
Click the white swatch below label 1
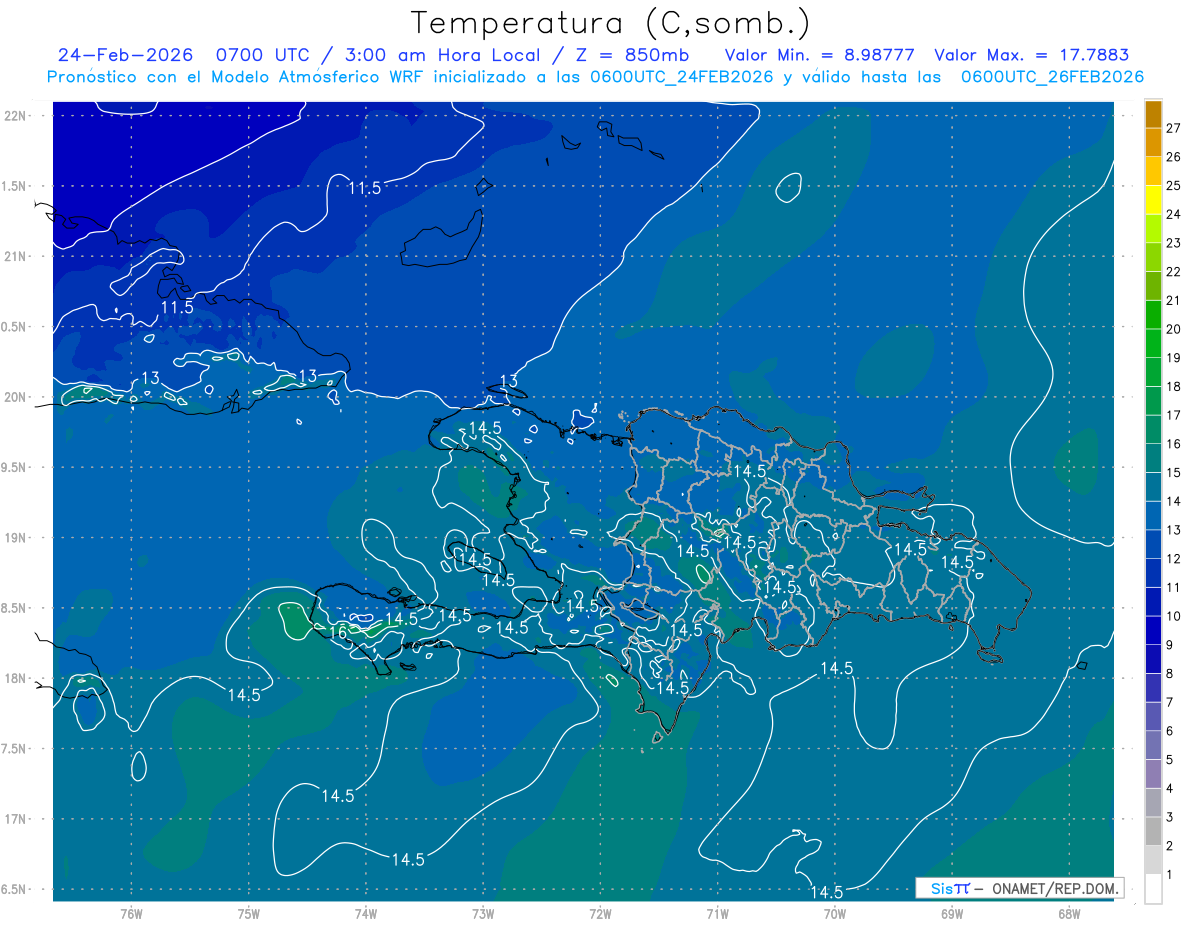[1153, 889]
